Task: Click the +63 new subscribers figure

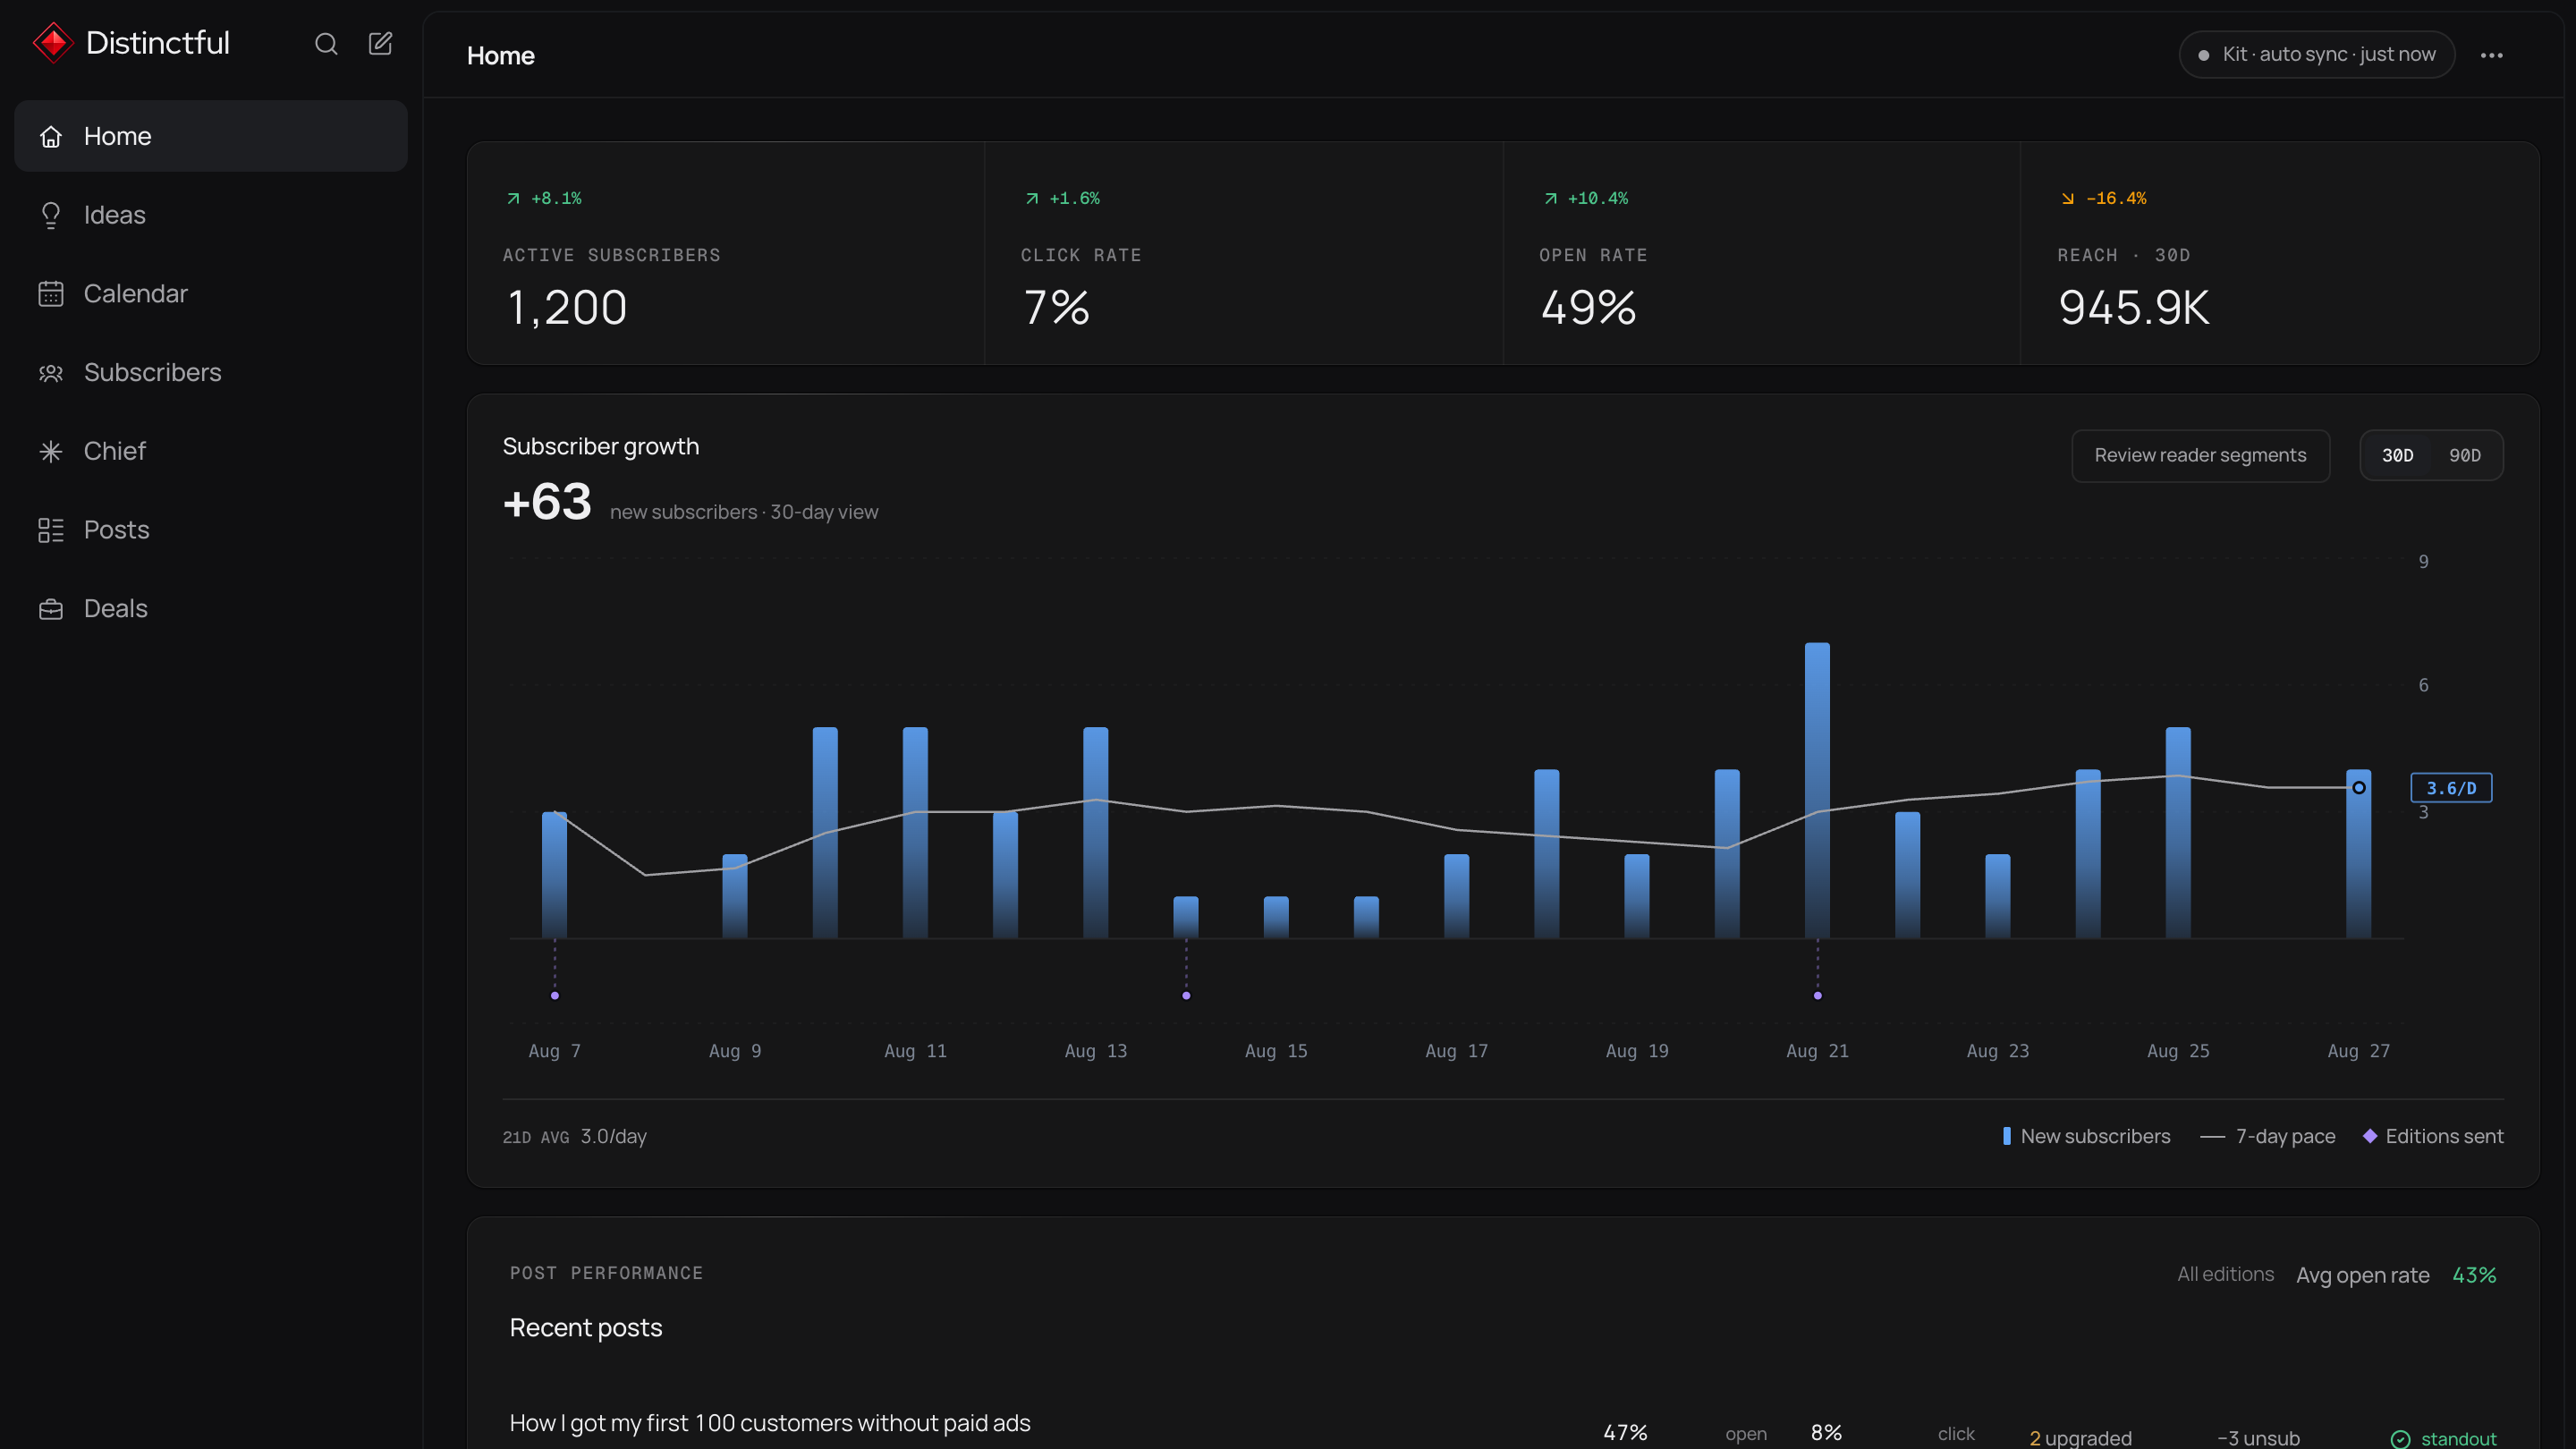Action: 547,502
